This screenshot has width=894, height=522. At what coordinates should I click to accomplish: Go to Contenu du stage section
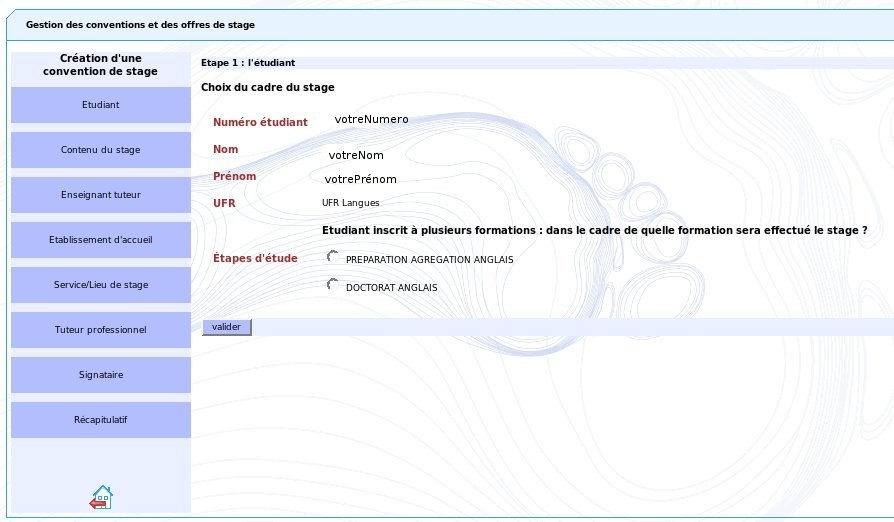point(101,150)
